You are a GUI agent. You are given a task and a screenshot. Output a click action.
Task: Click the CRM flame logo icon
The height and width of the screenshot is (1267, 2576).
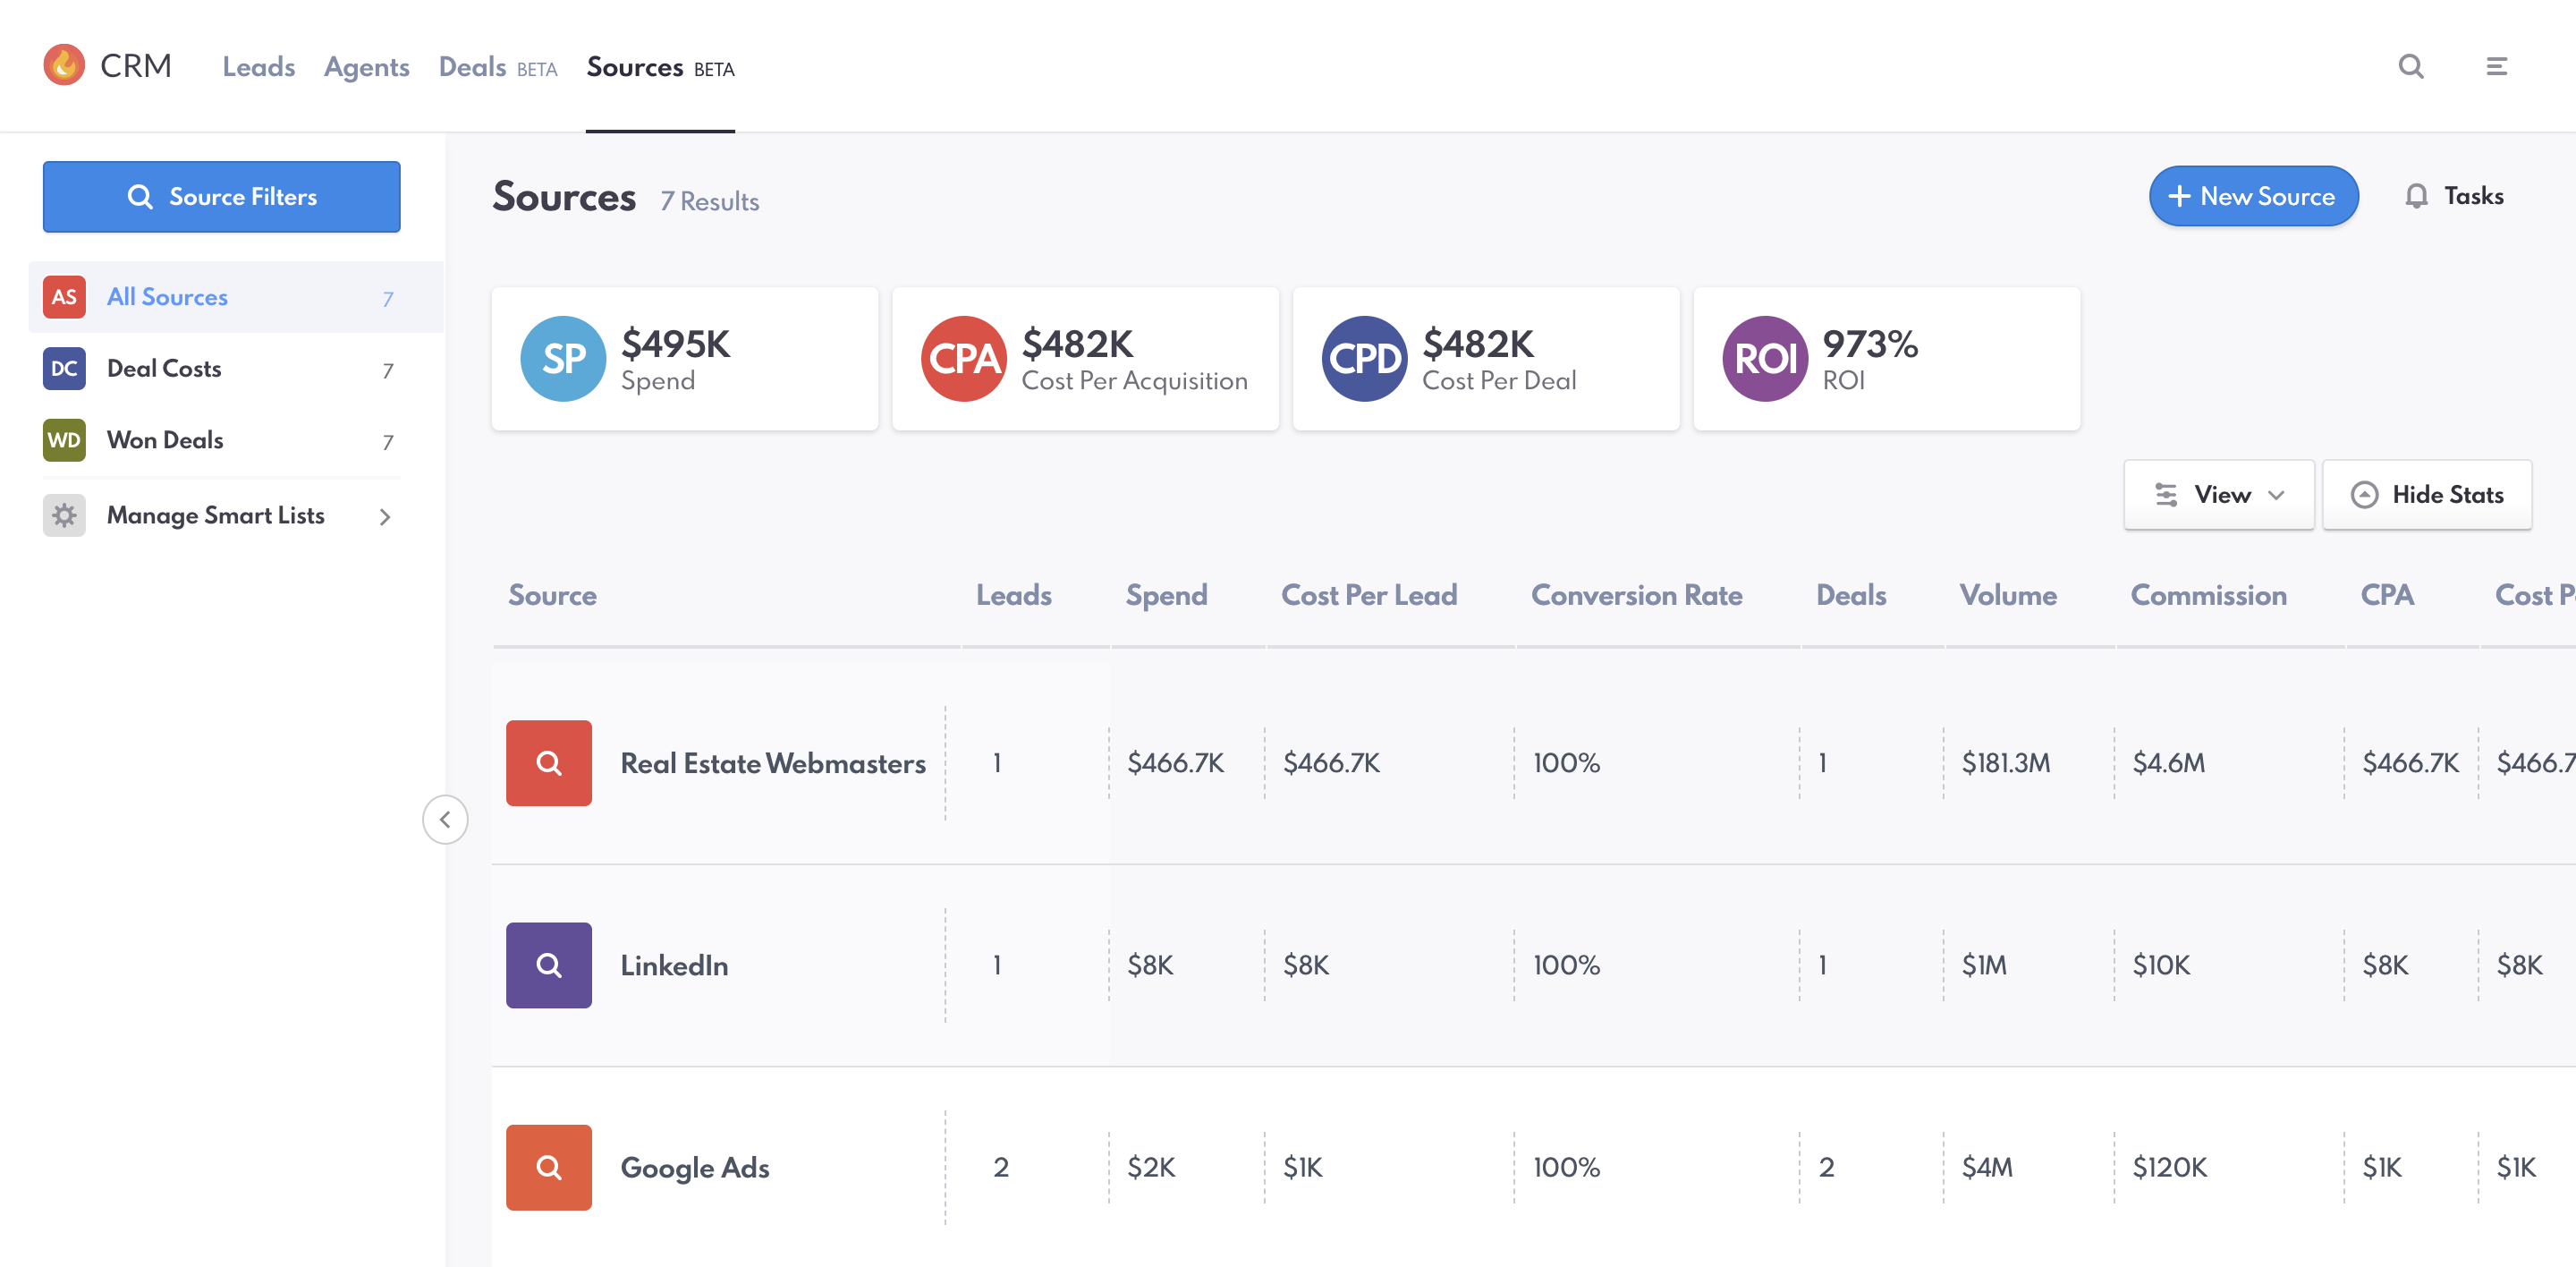point(64,65)
